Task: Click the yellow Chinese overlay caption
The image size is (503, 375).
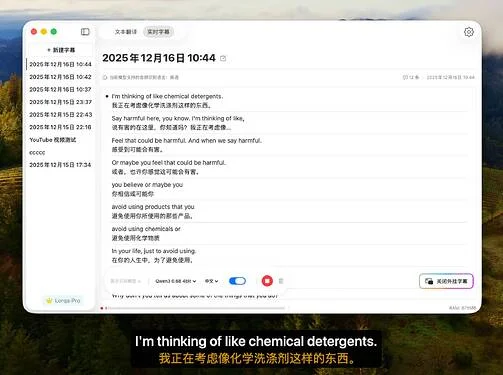Action: [x=257, y=358]
